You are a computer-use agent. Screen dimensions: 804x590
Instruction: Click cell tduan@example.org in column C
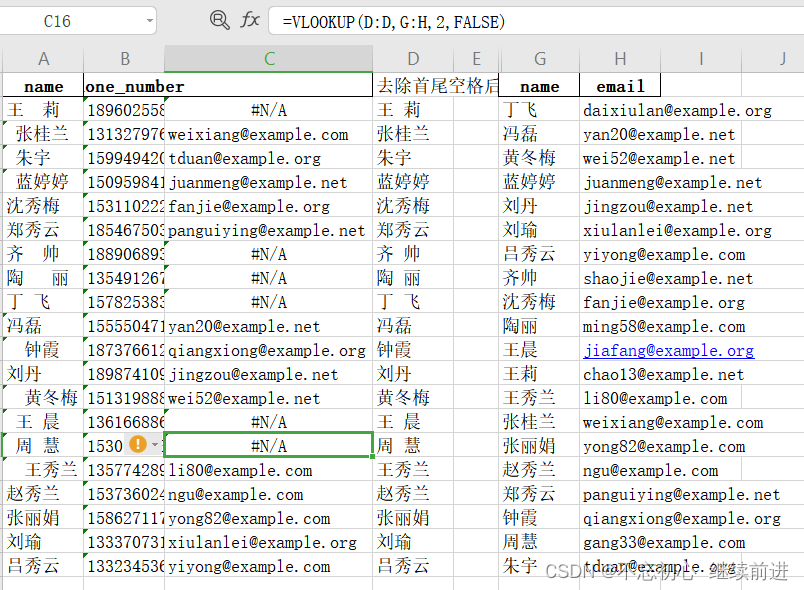pos(269,158)
